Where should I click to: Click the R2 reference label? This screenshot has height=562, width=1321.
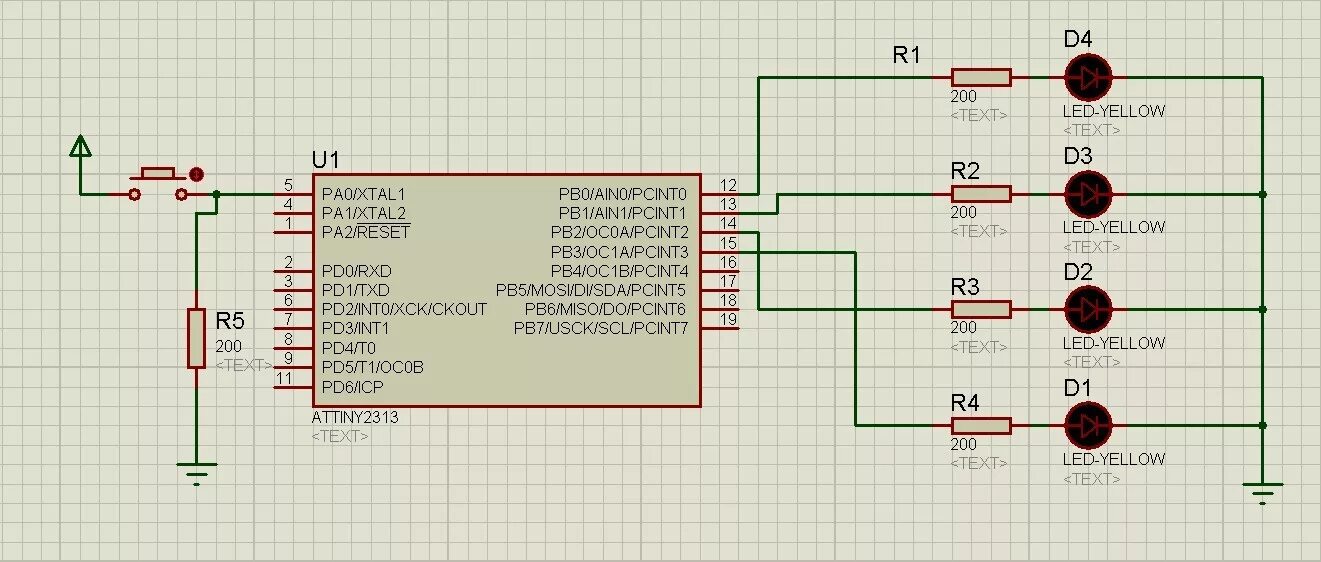click(x=965, y=171)
